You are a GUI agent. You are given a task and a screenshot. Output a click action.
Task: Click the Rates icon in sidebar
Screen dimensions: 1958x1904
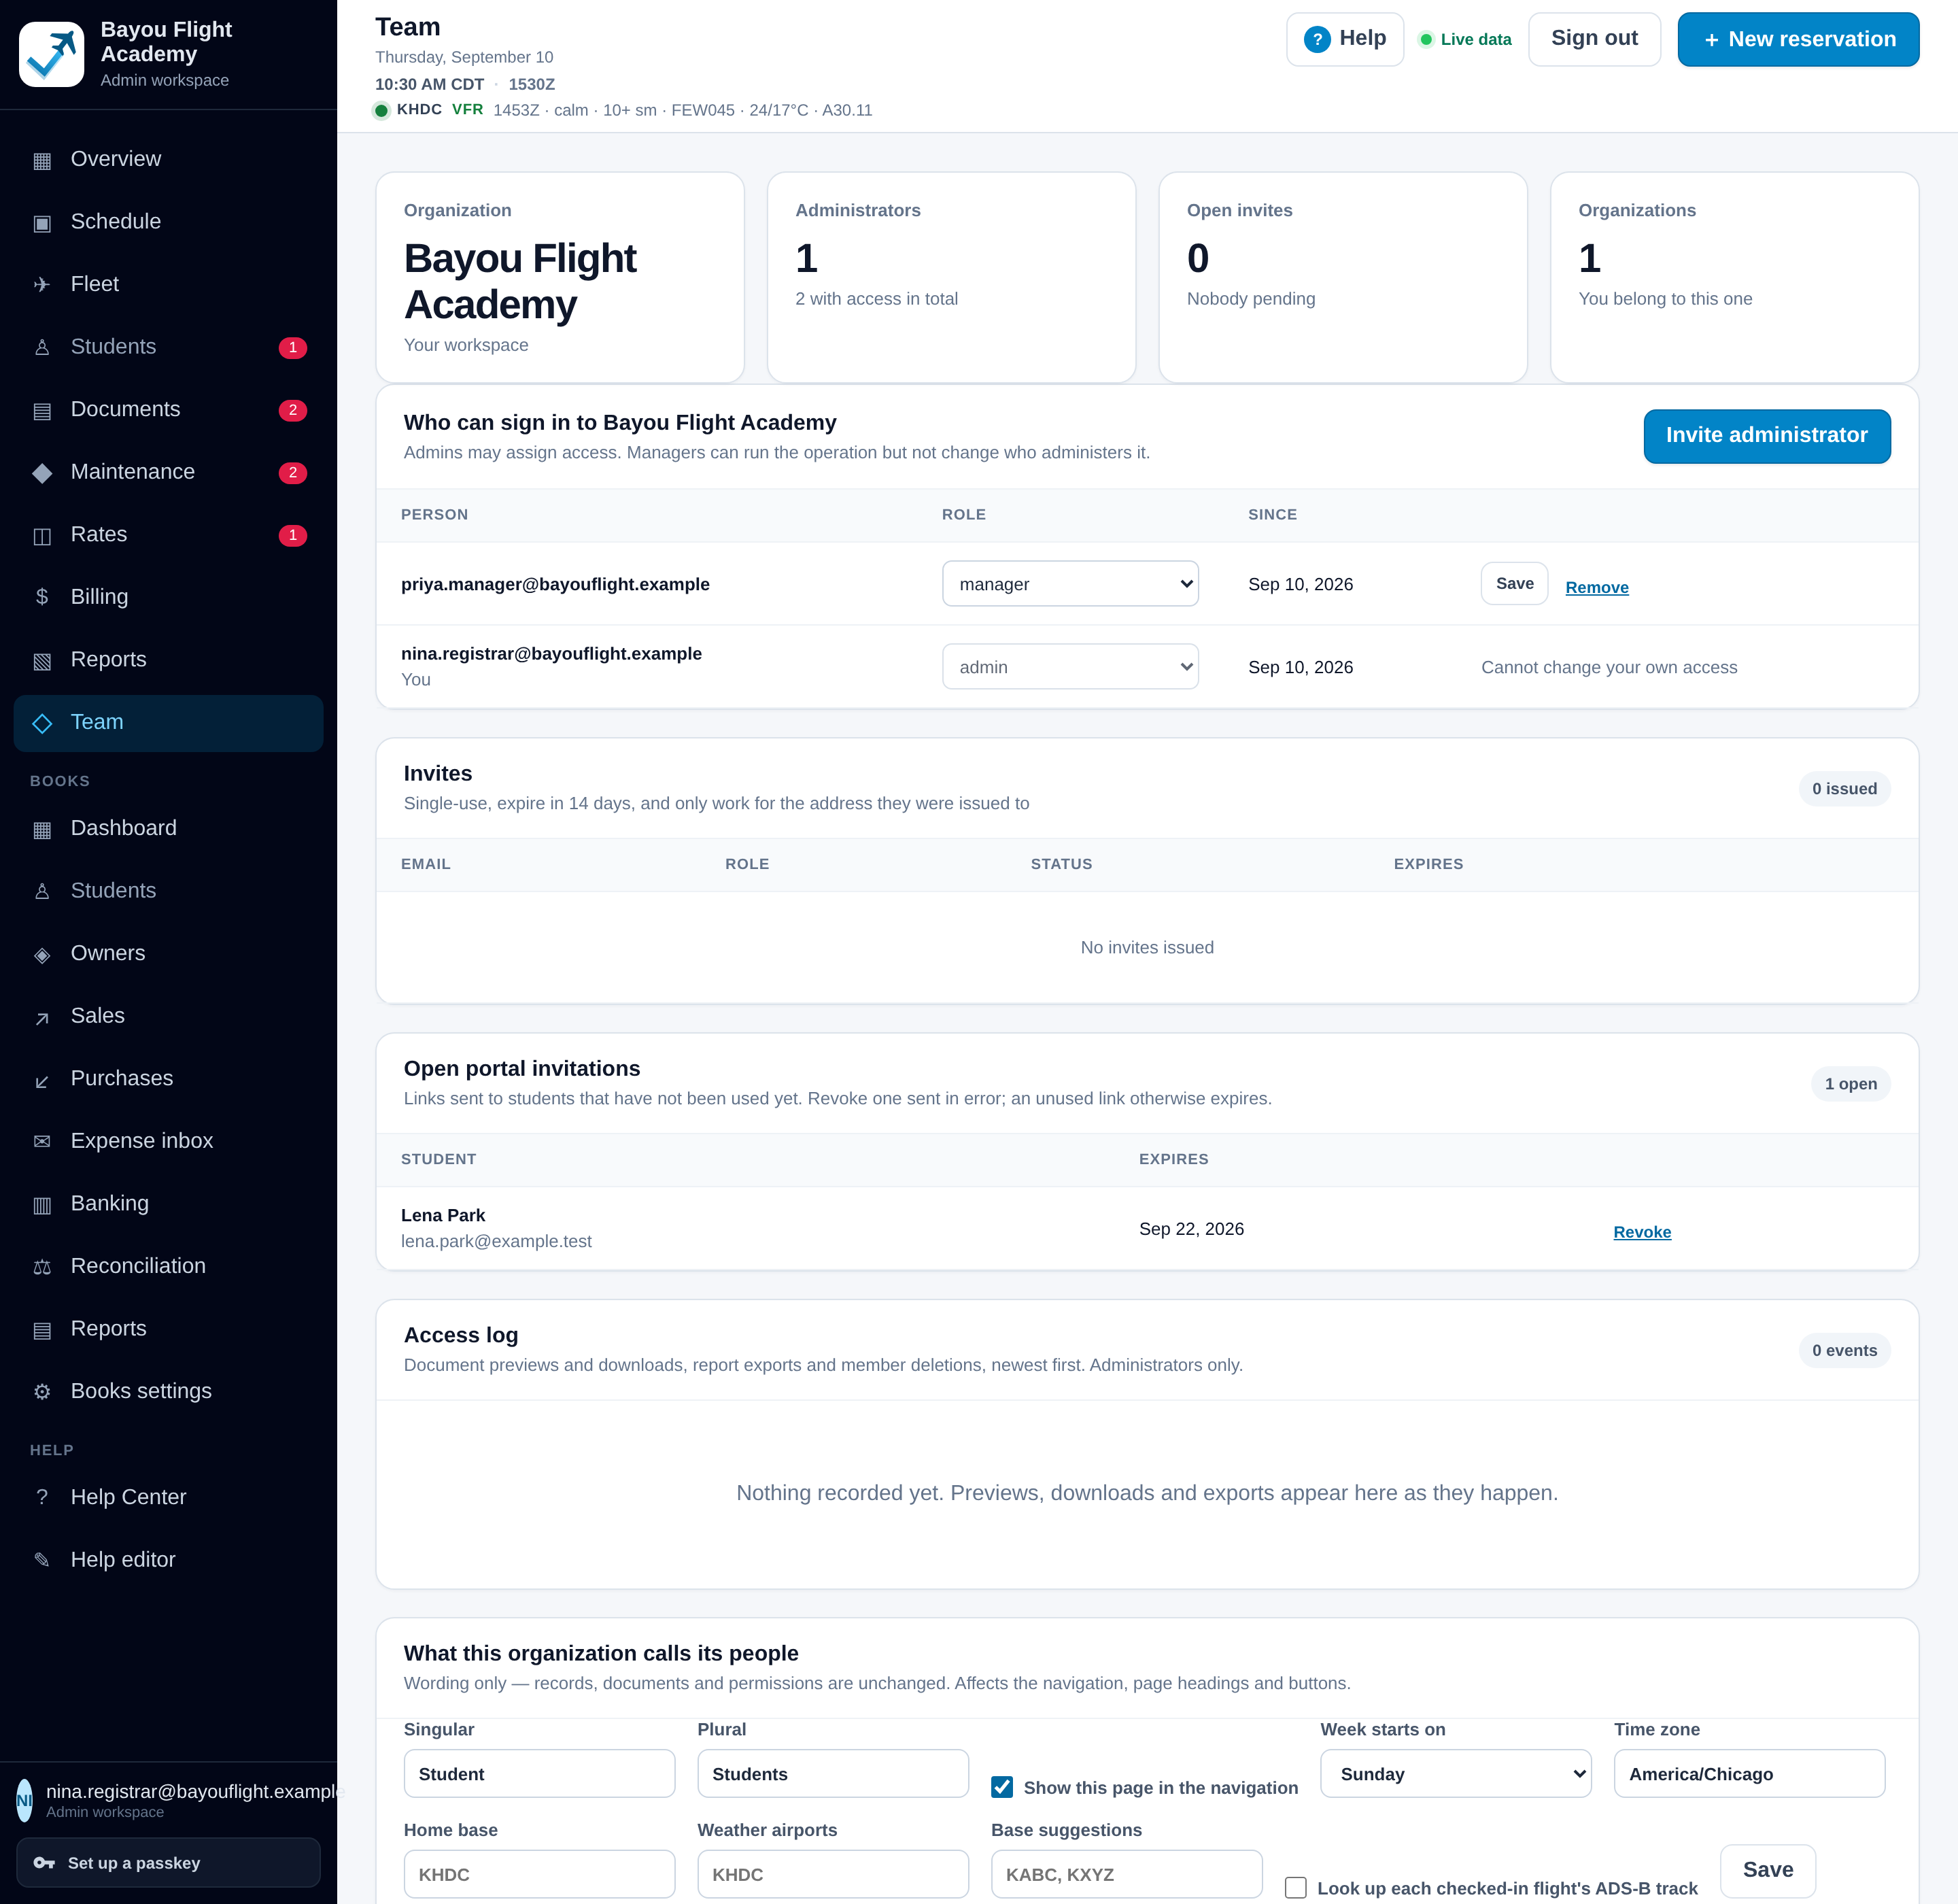(x=42, y=535)
